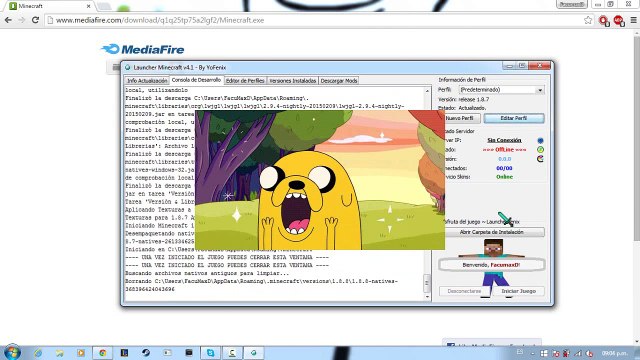Open the Chrome hamburger menu

click(x=633, y=20)
